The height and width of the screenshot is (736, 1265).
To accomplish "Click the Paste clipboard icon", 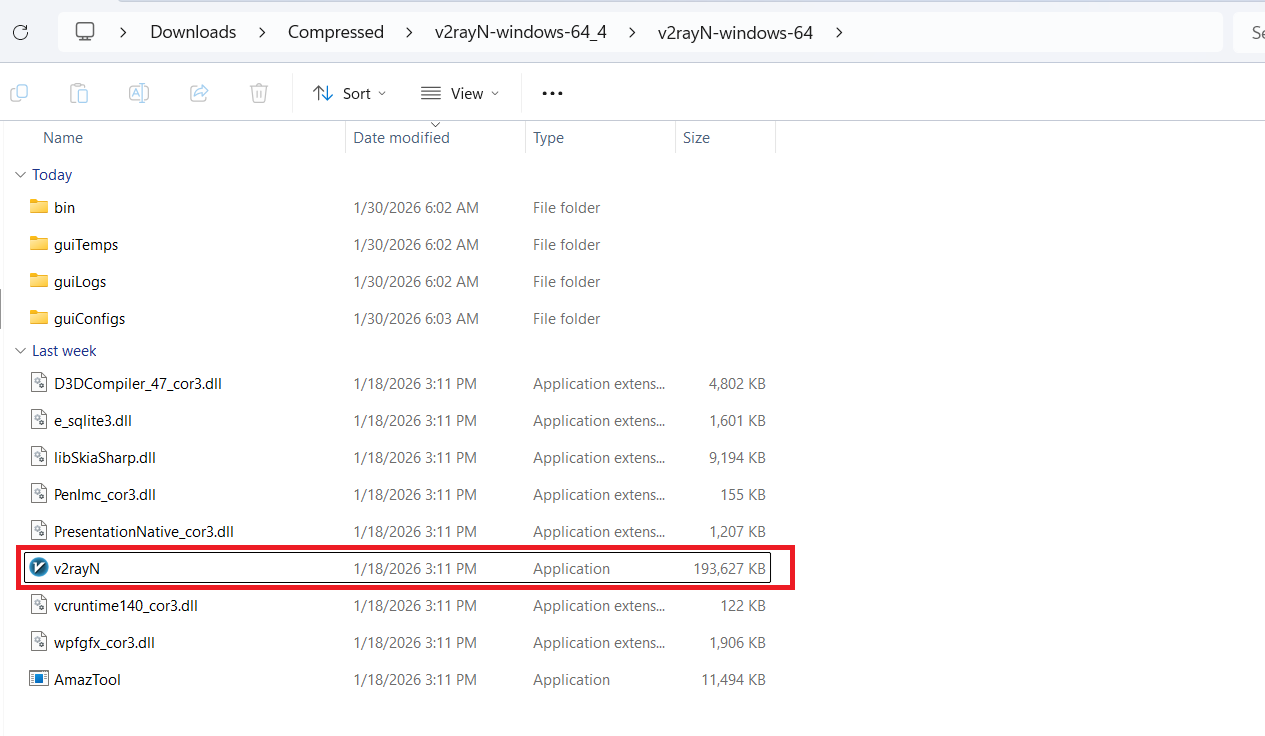I will point(79,93).
